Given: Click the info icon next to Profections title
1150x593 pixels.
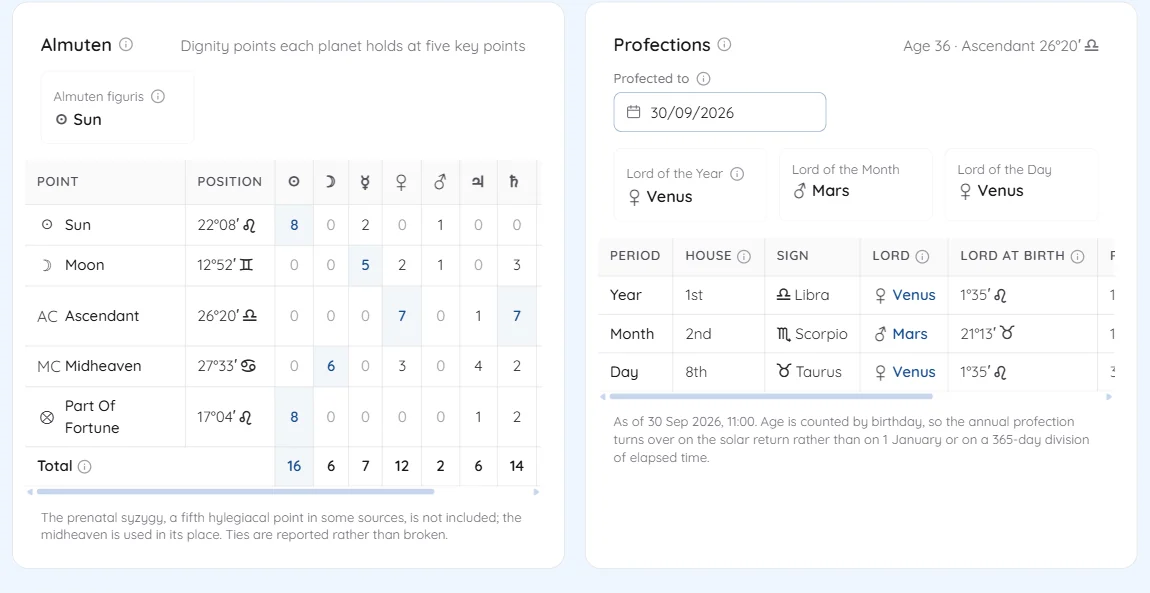Looking at the screenshot, I should (x=724, y=45).
